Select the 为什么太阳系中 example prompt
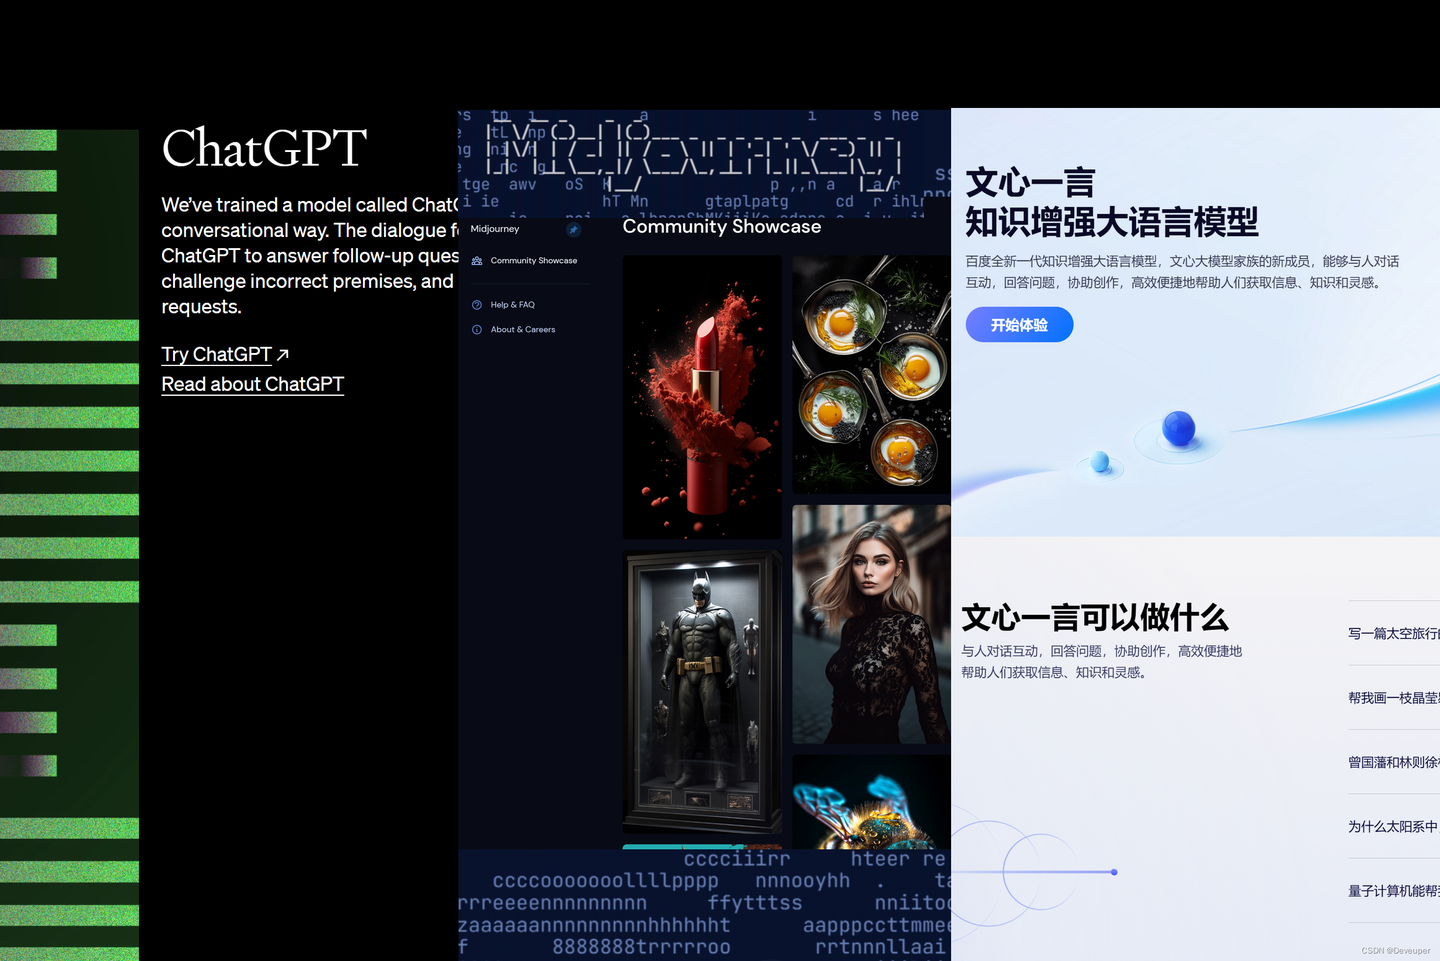Screen dimensions: 1440x961 tap(1394, 827)
